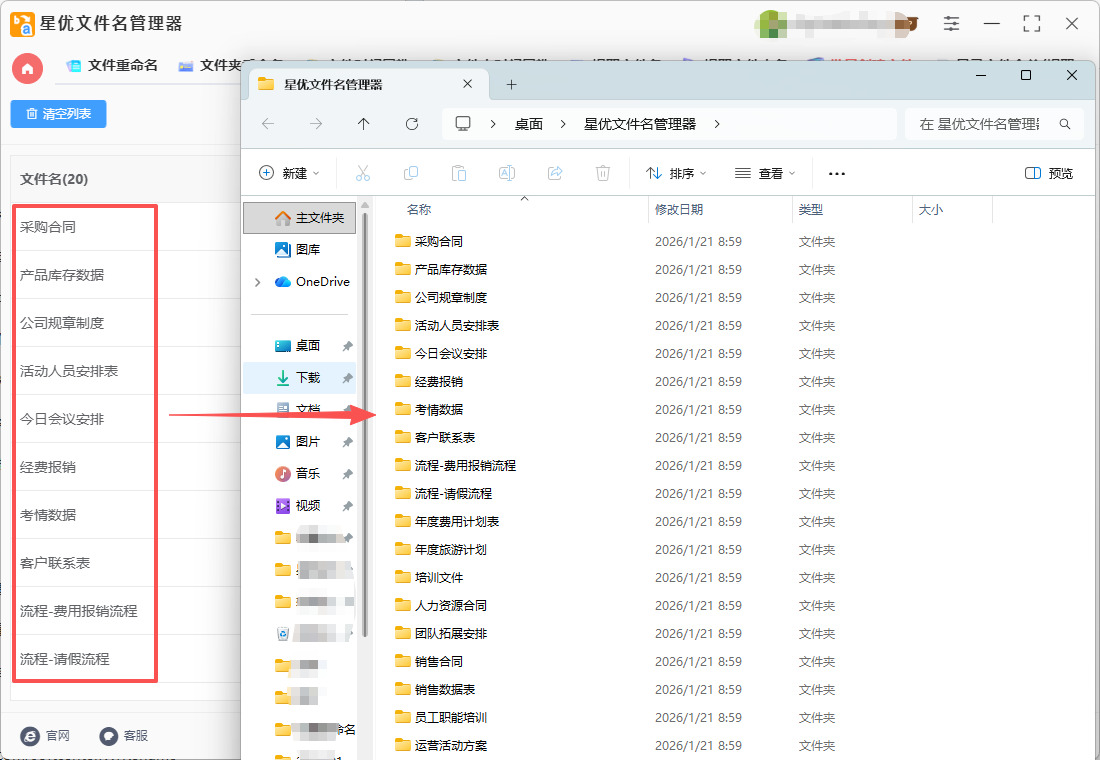Expand chevron between 桌面 and 星优文件名管理器

[563, 124]
